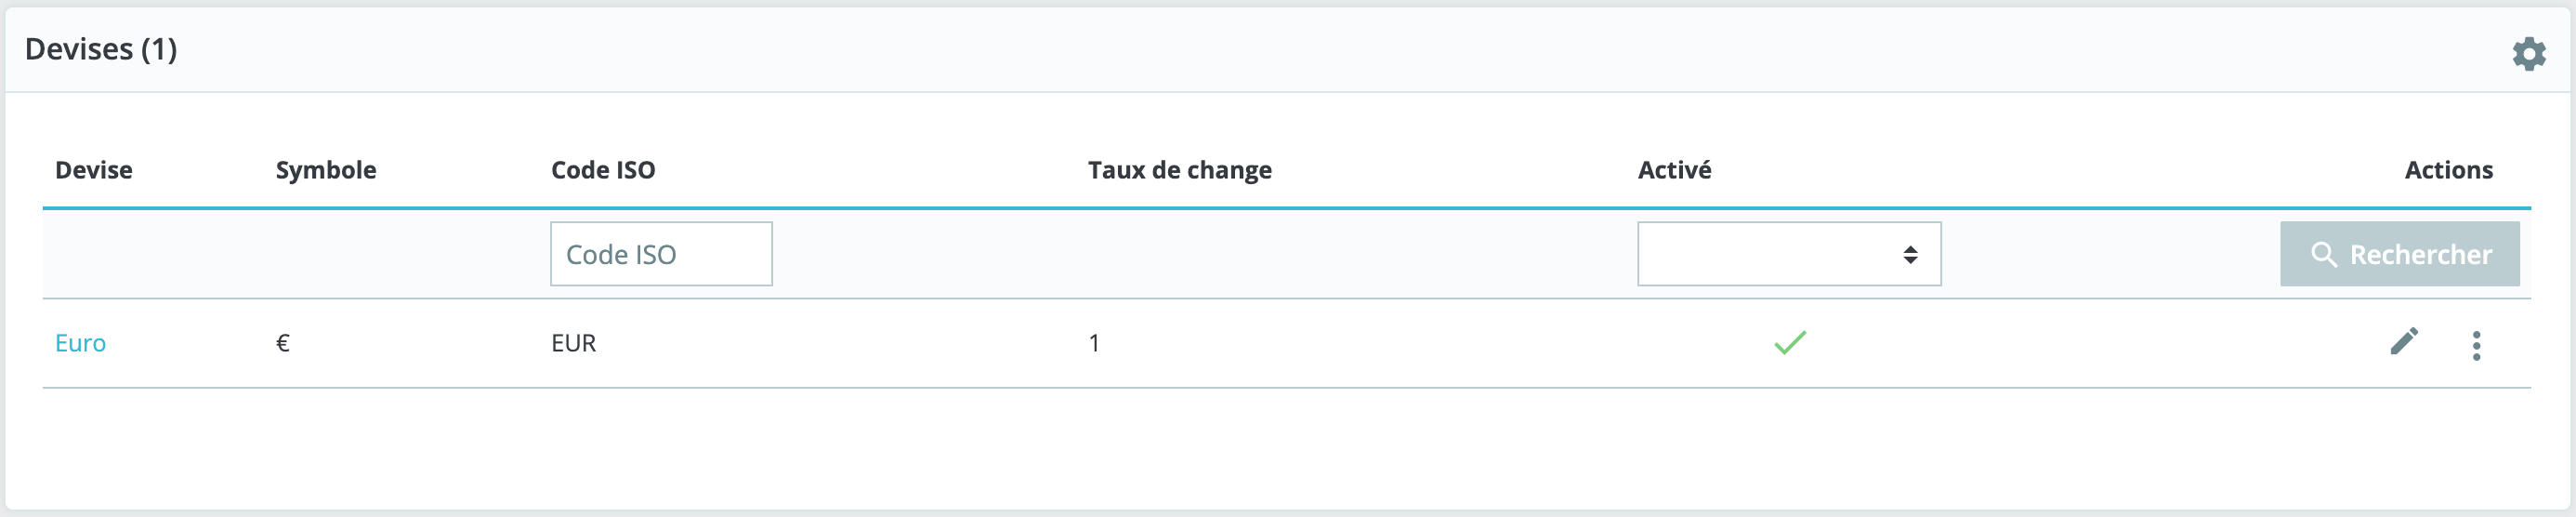
Task: Open the Devises list settings gear
Action: (x=2528, y=53)
